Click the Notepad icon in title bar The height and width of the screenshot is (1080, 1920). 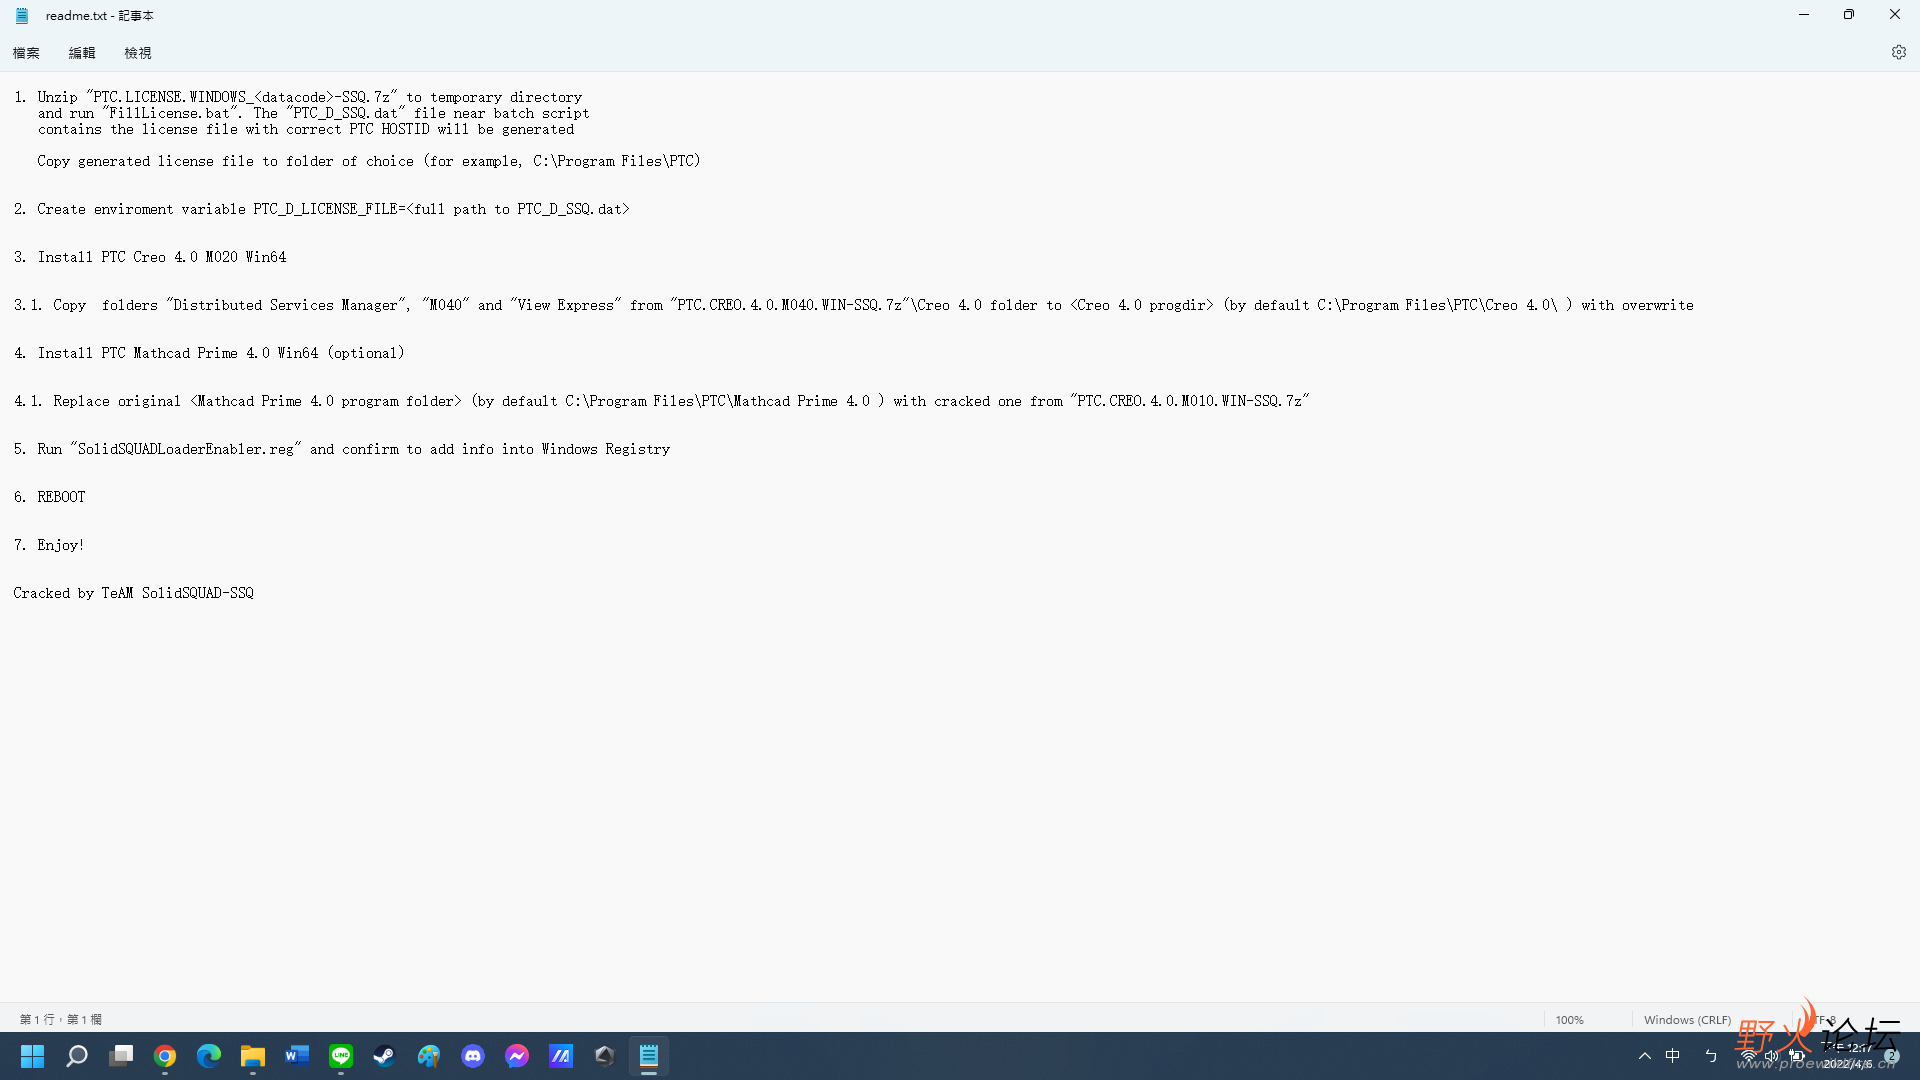[x=22, y=15]
